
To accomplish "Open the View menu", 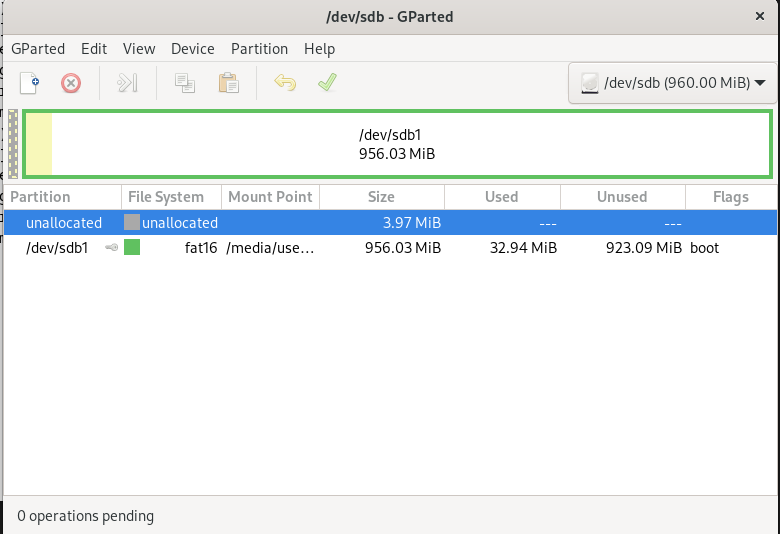I will pyautogui.click(x=139, y=48).
